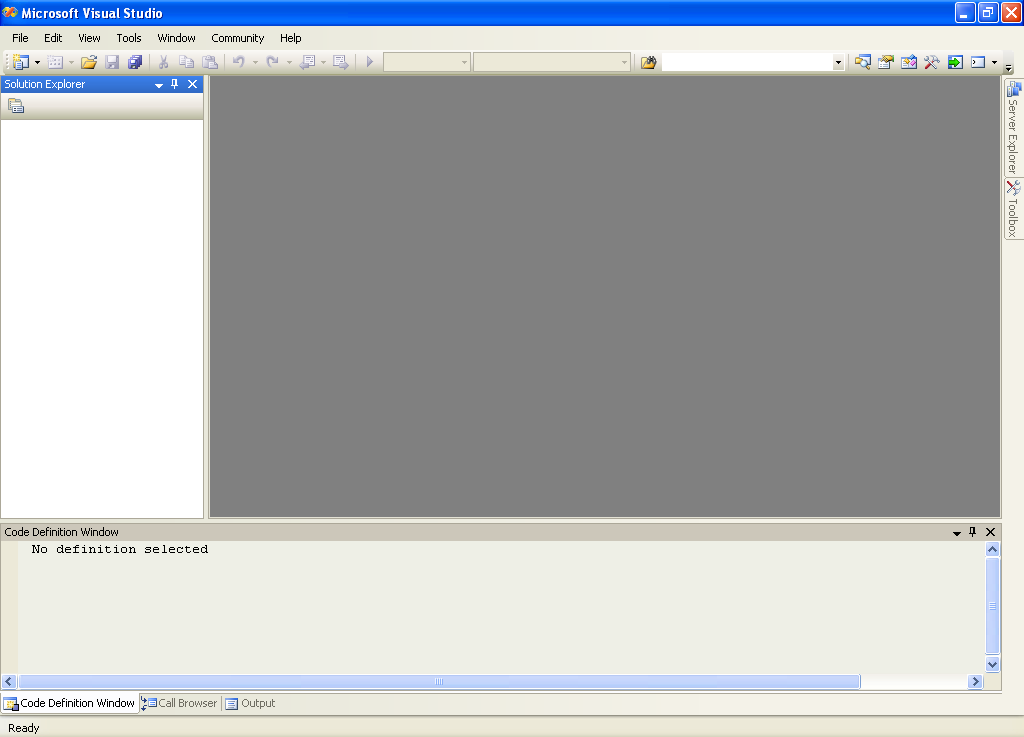1024x737 pixels.
Task: Open the Properties Window toolbar icon
Action: (886, 62)
